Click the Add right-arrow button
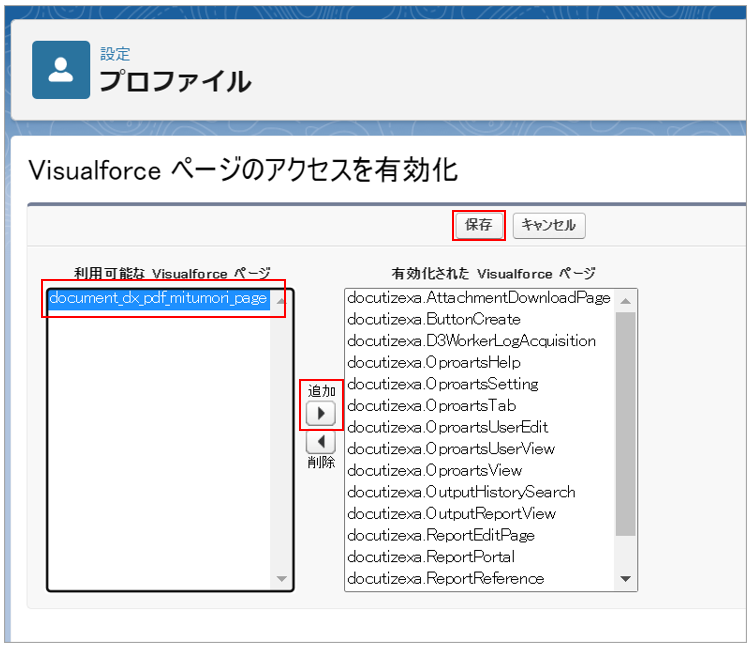Image resolution: width=749 pixels, height=645 pixels. click(x=319, y=413)
